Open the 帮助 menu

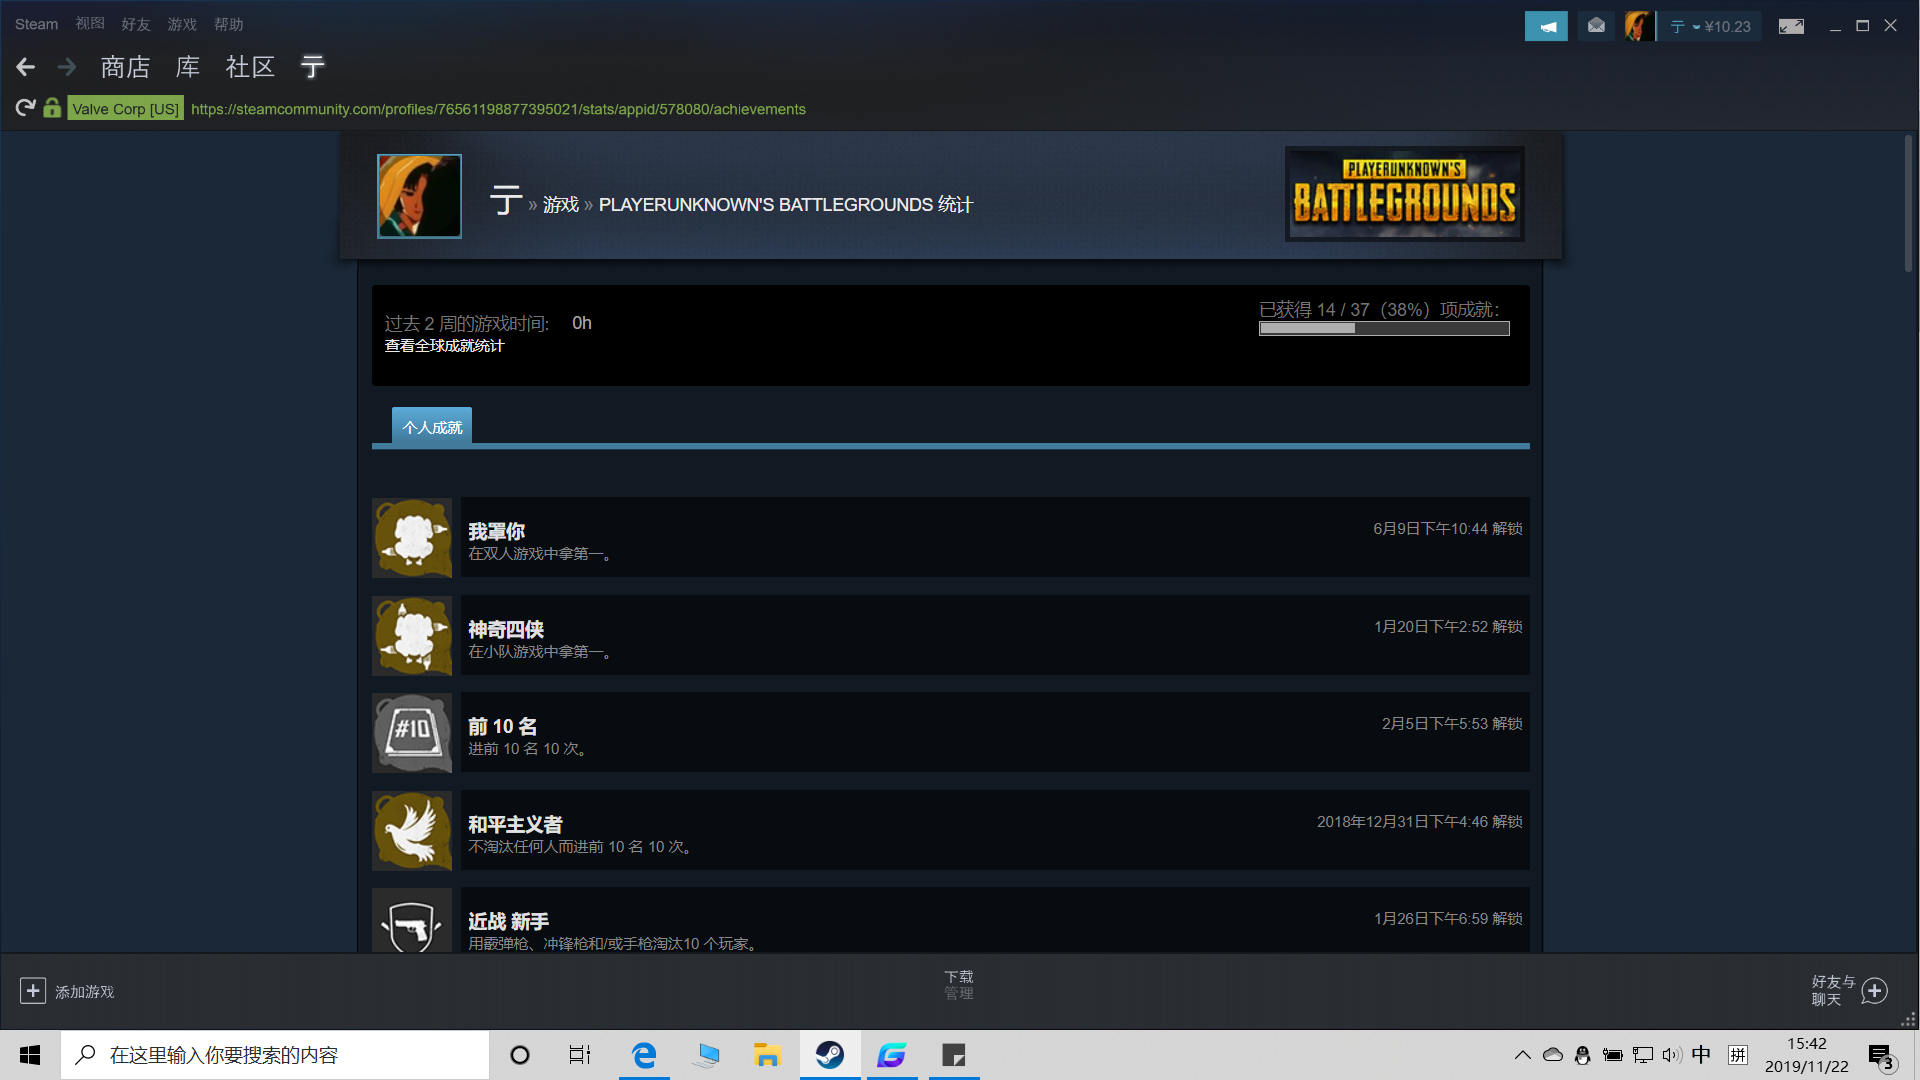(228, 24)
